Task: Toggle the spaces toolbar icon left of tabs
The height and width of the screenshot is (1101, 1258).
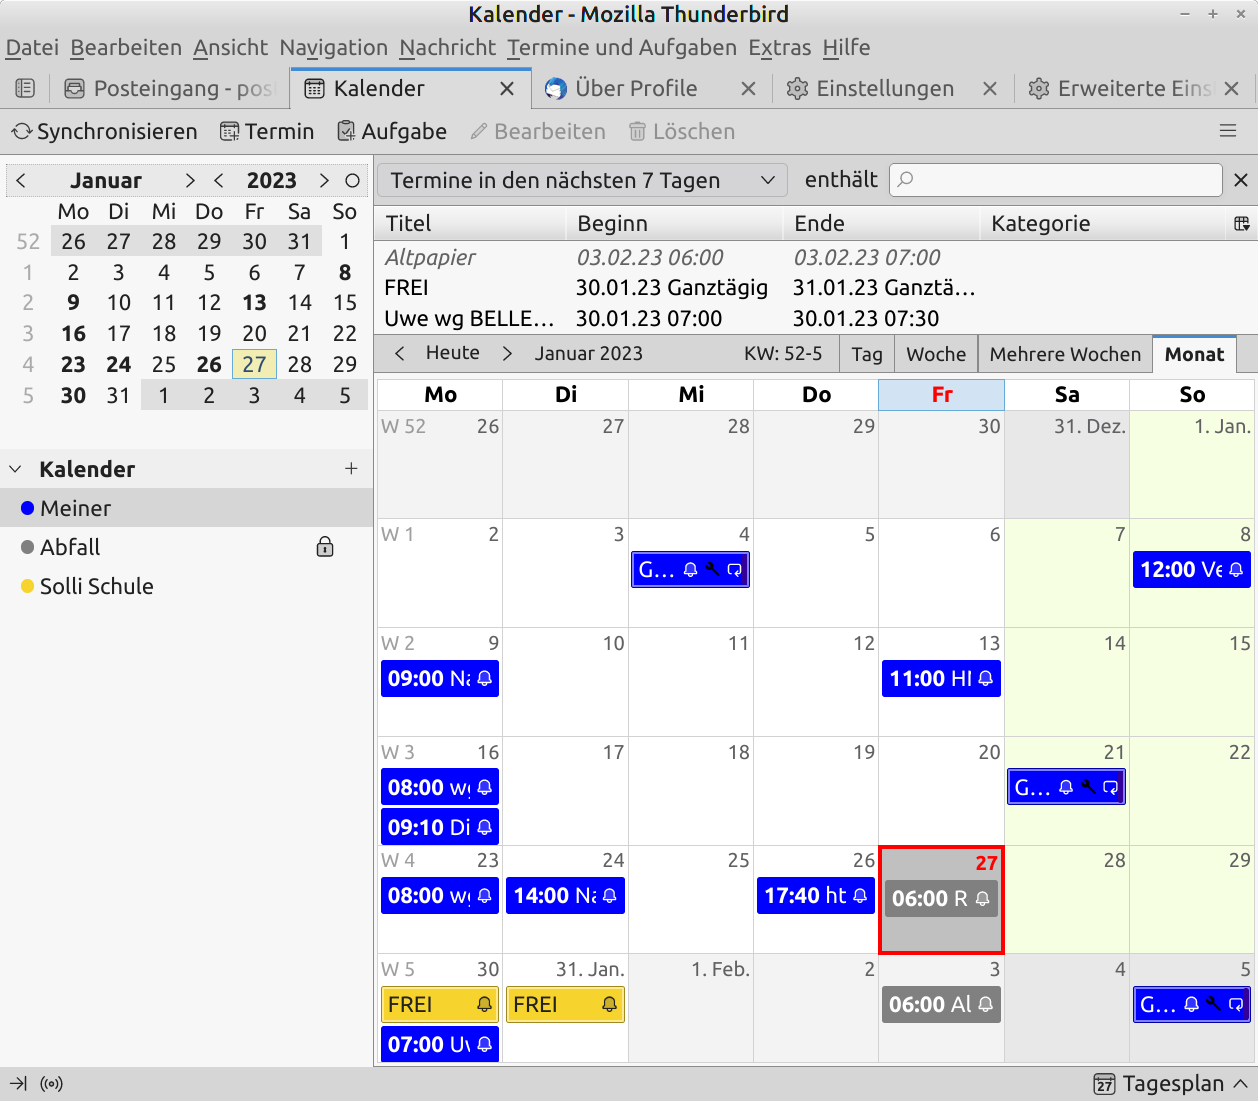Action: pos(25,89)
